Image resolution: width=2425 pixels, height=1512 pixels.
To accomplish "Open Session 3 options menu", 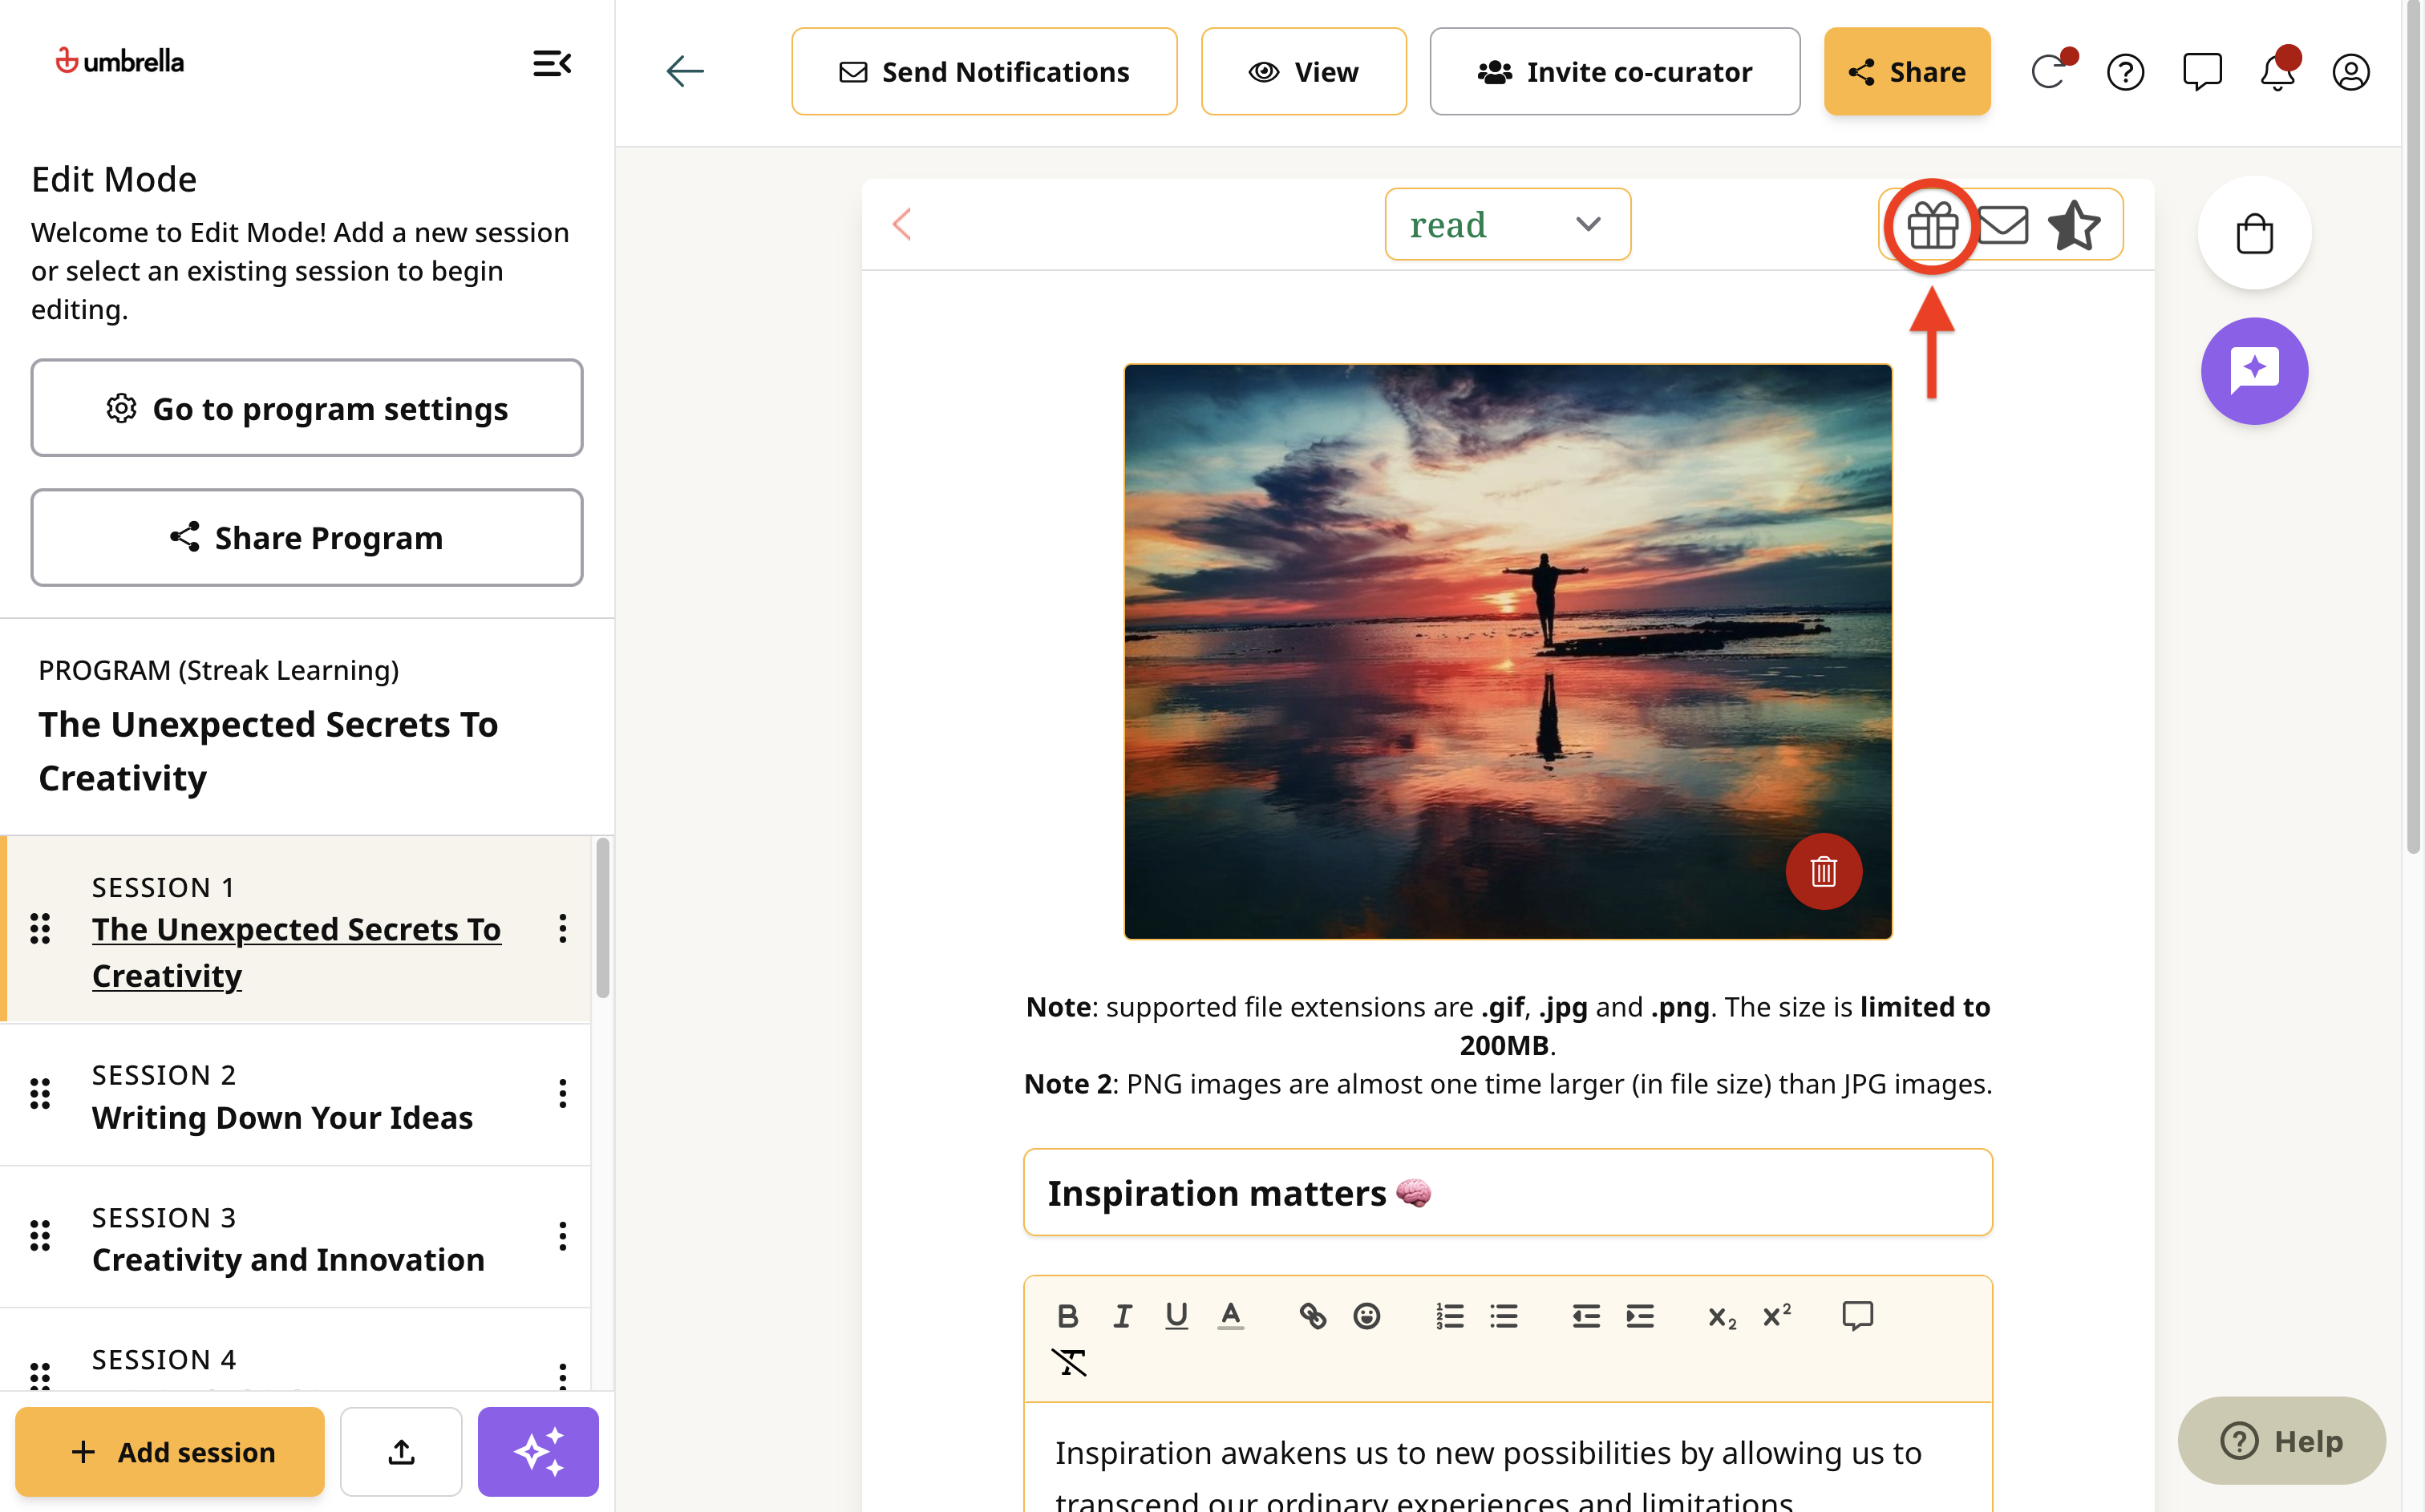I will [563, 1236].
